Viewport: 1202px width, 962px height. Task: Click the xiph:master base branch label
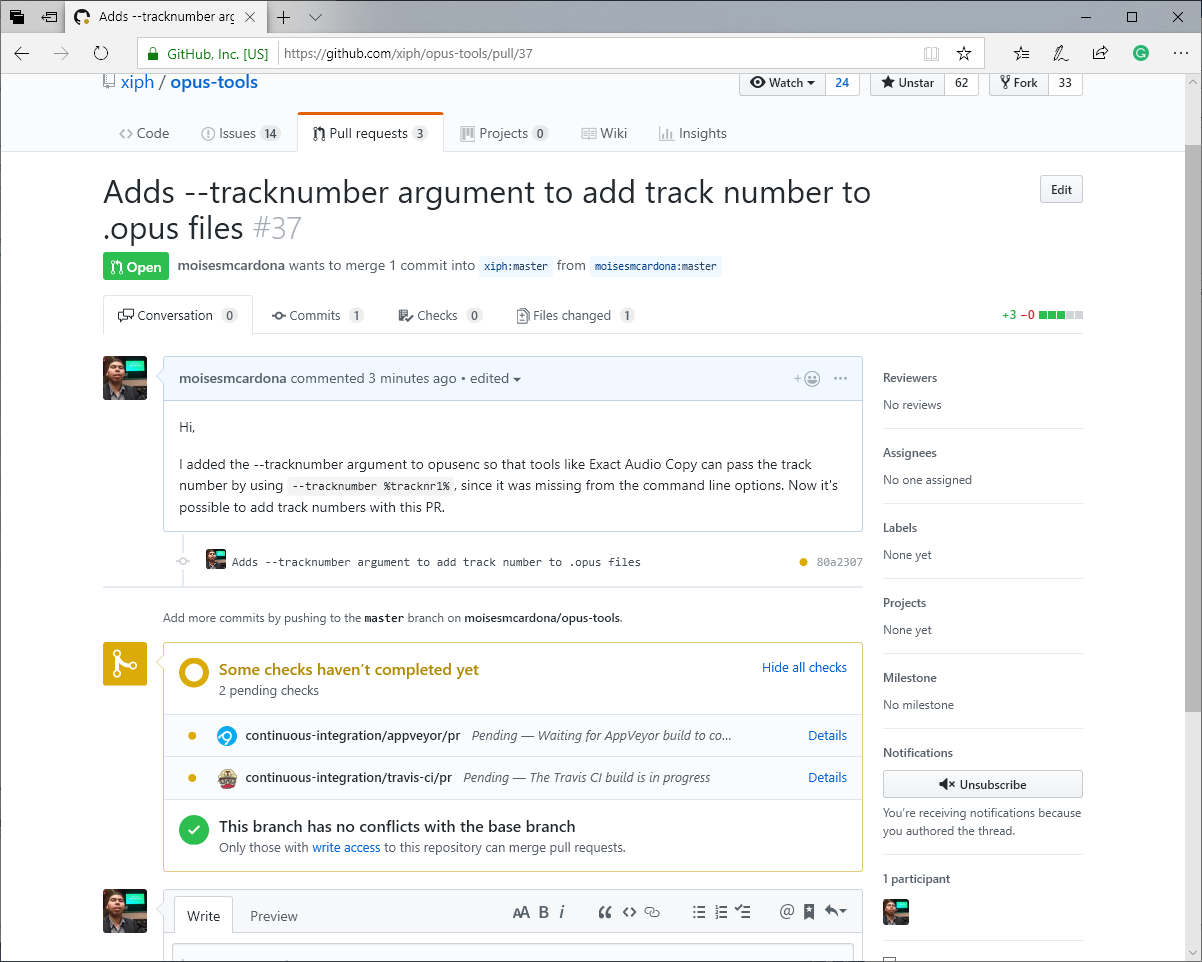tap(516, 267)
